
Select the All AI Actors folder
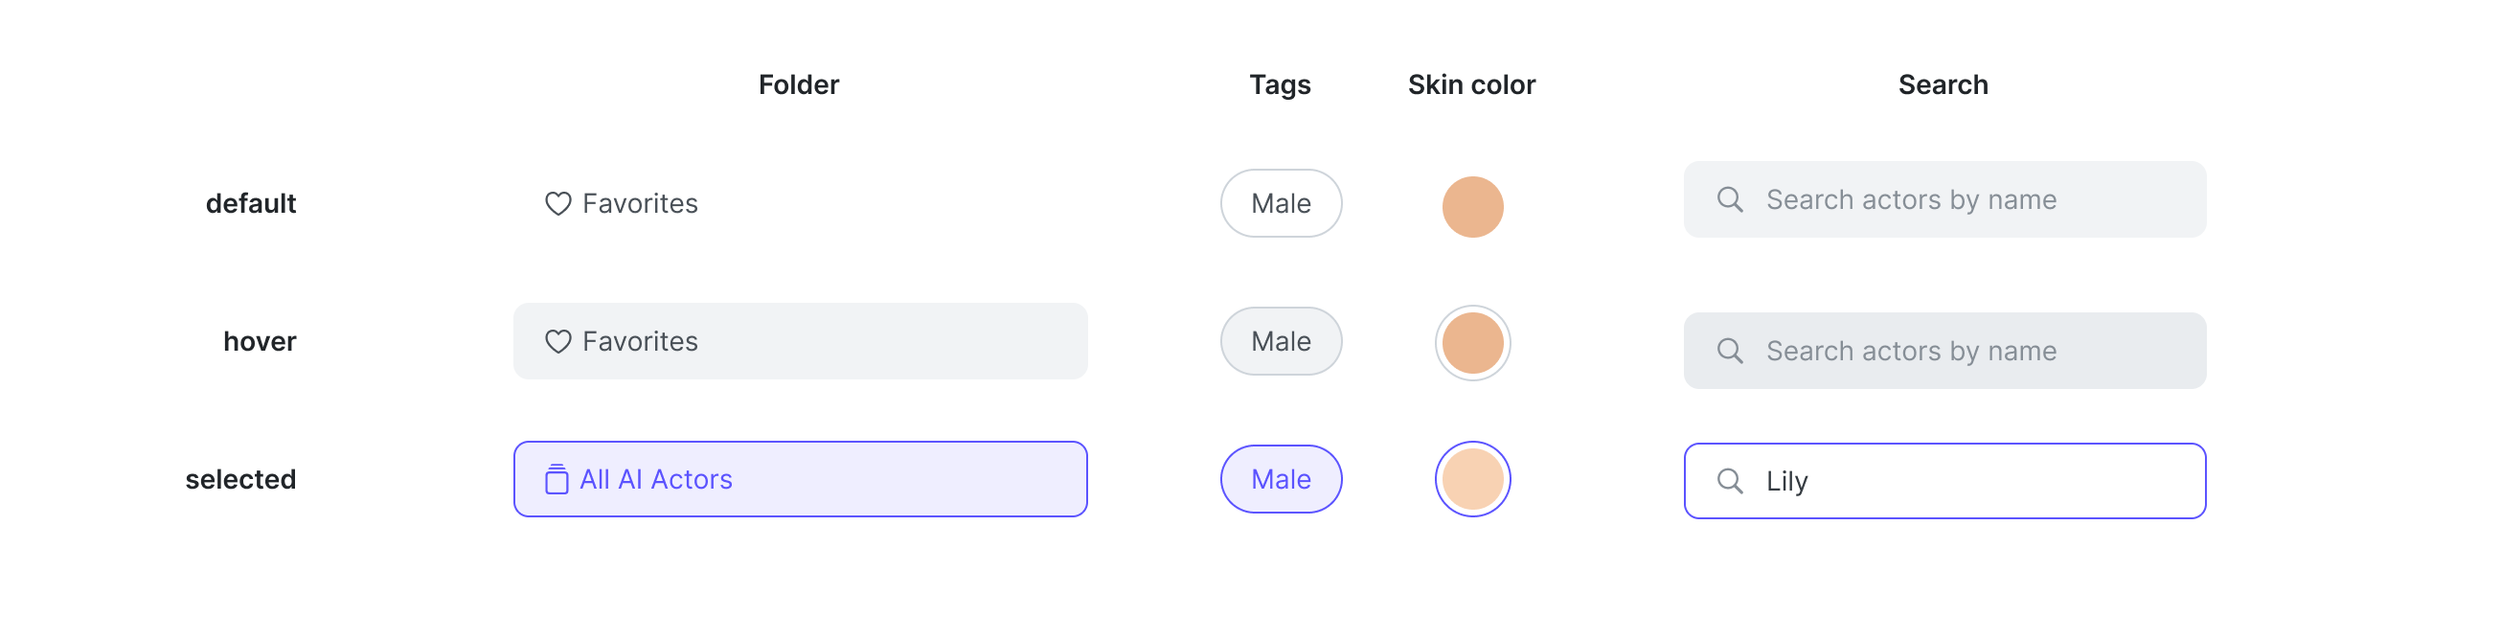pos(800,480)
